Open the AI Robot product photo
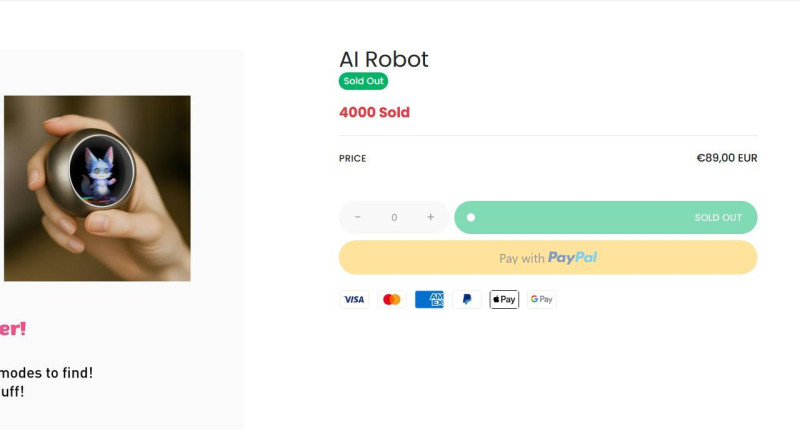800x433 pixels. pyautogui.click(x=97, y=188)
